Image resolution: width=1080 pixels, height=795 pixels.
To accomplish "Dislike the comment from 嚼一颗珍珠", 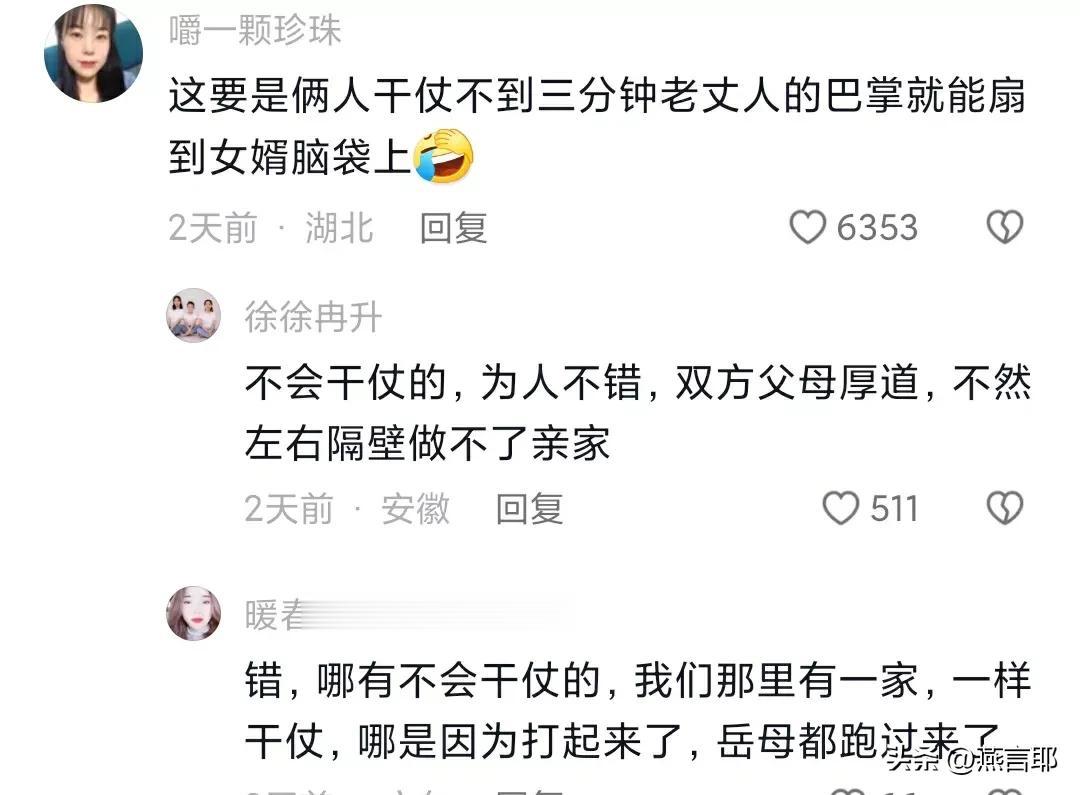I will click(1005, 227).
